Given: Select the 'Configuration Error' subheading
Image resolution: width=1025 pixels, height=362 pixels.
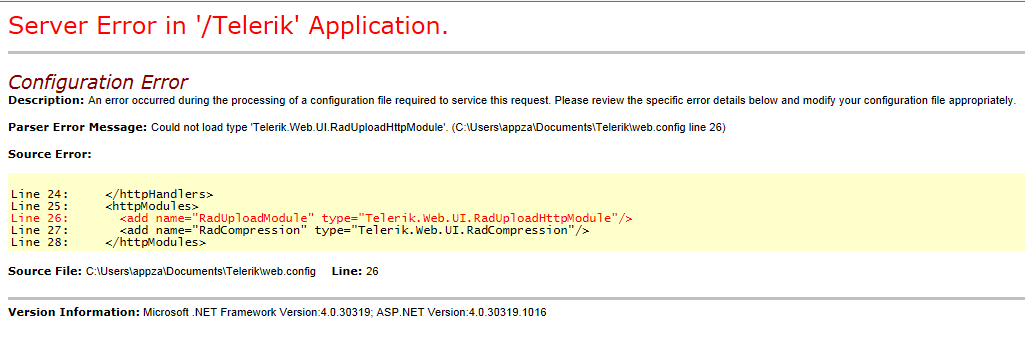Looking at the screenshot, I should point(97,82).
